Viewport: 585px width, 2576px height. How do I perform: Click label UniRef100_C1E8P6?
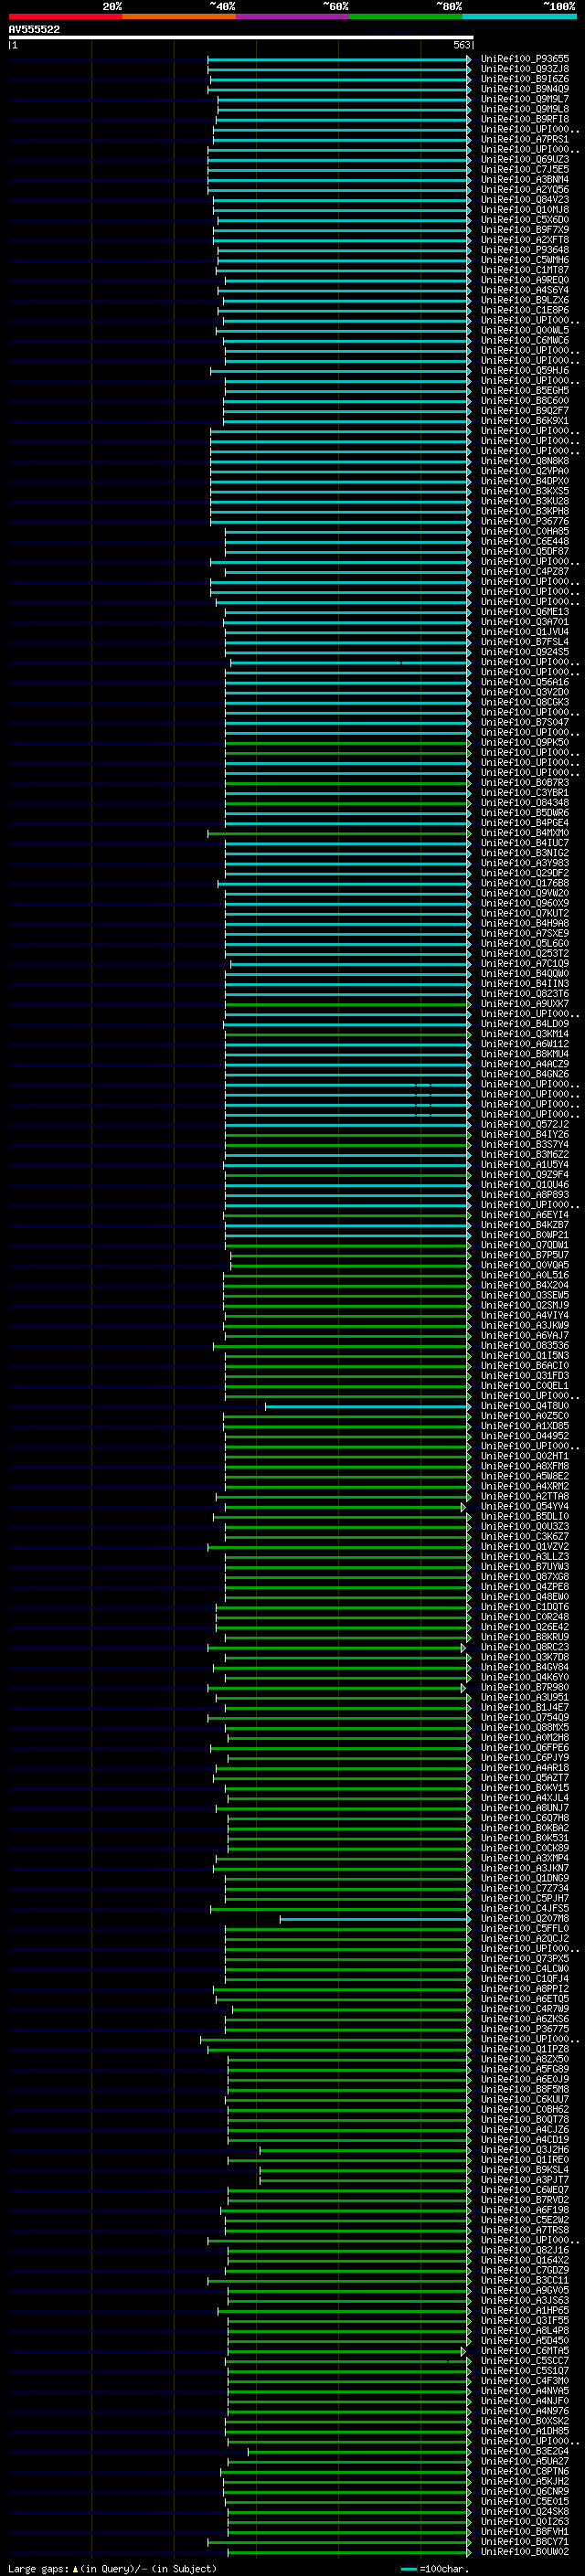click(x=525, y=310)
